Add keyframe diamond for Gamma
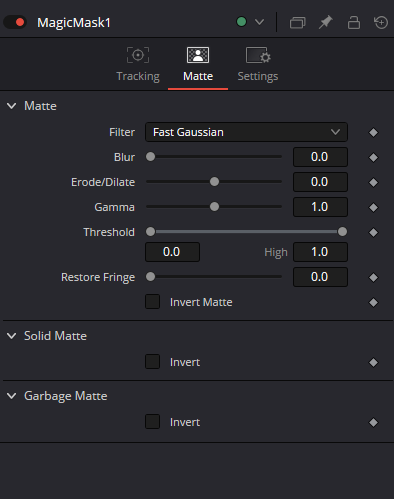Viewport: 394px width, 499px height. [x=373, y=207]
